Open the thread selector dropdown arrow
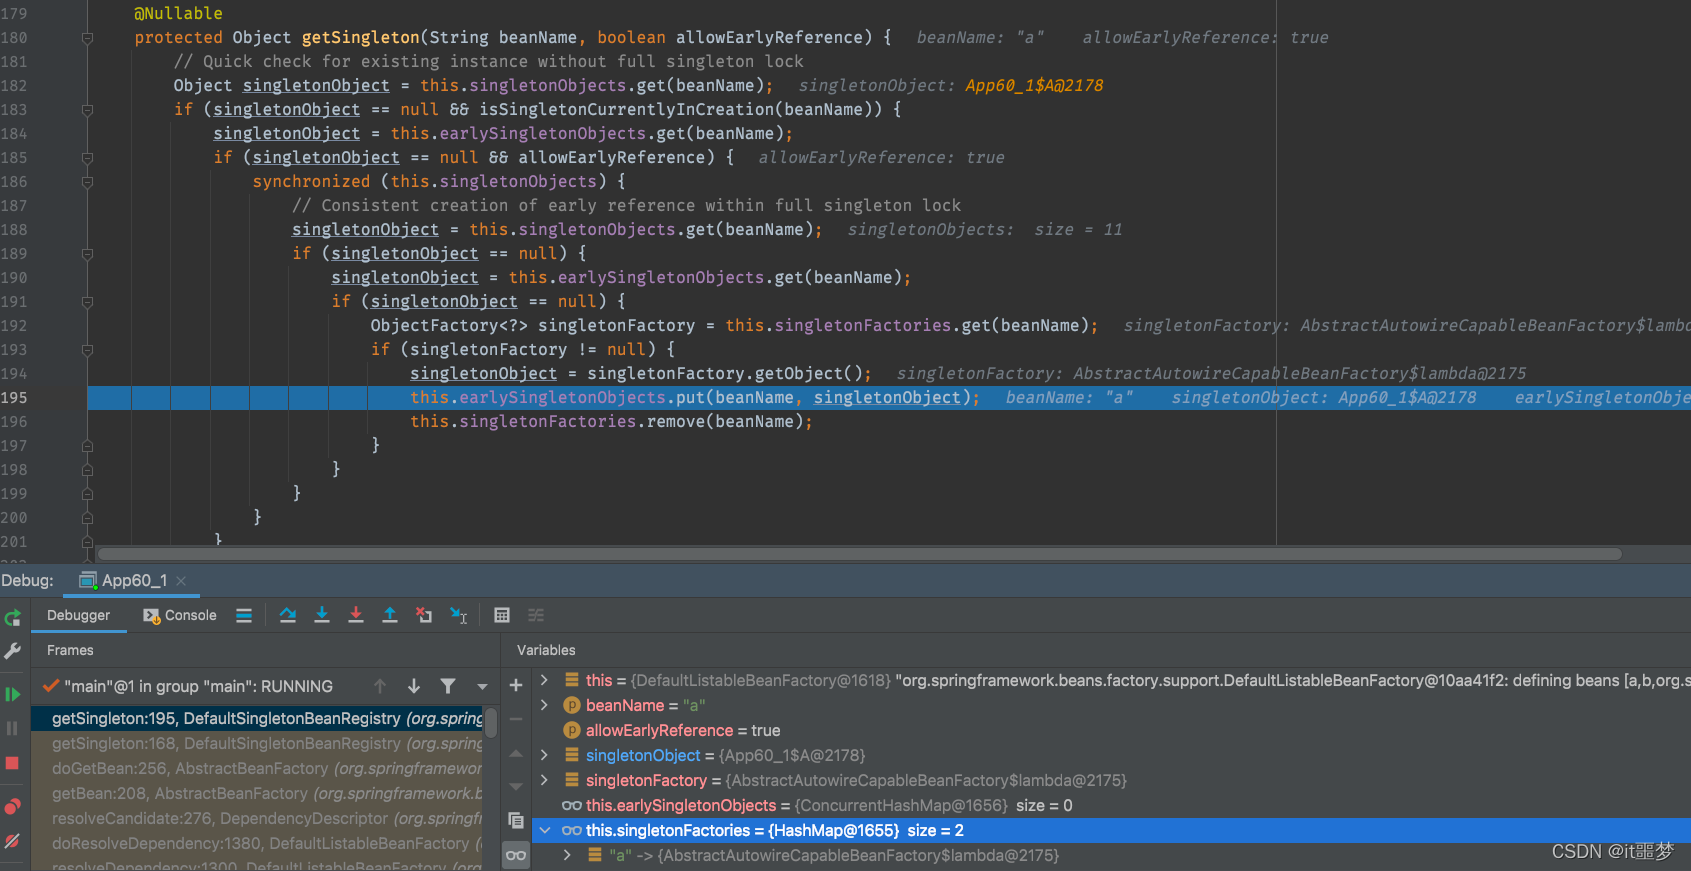 click(482, 687)
